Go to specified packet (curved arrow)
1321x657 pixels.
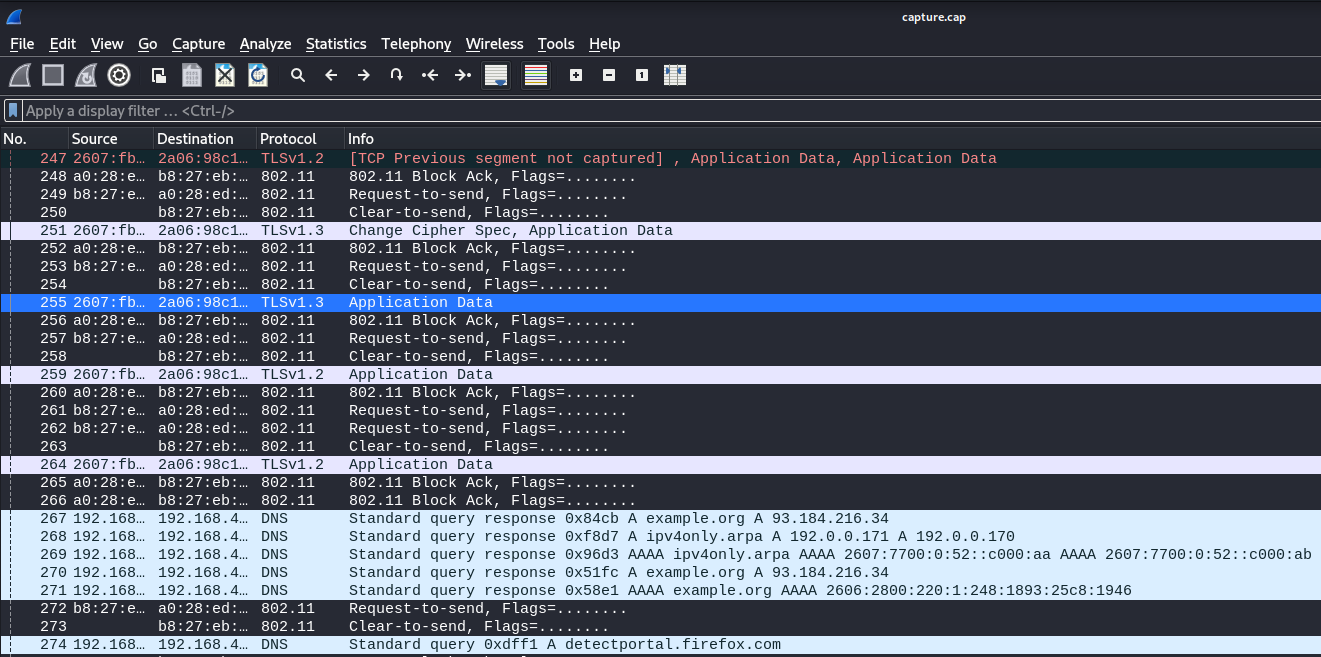tap(397, 75)
